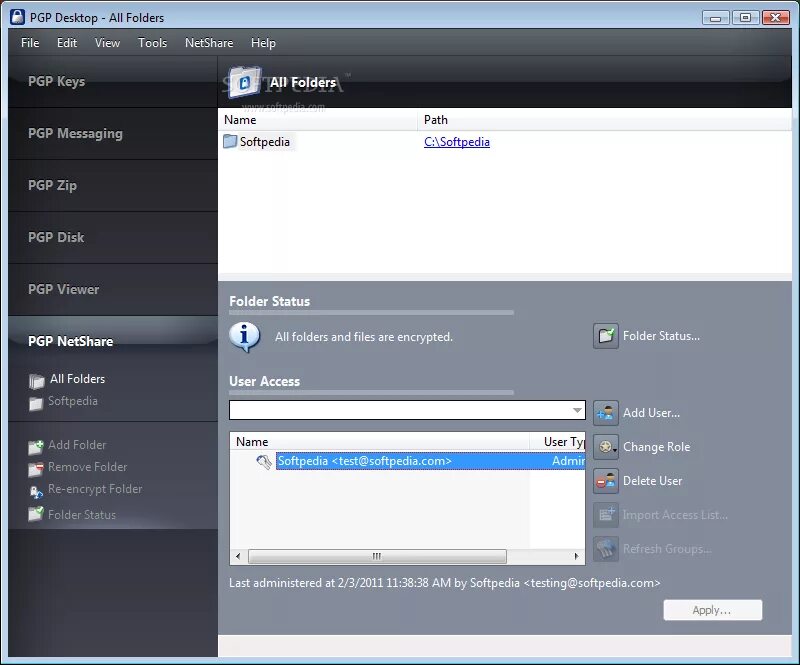This screenshot has width=800, height=665.
Task: Maximize the PGP Desktop window
Action: [745, 18]
